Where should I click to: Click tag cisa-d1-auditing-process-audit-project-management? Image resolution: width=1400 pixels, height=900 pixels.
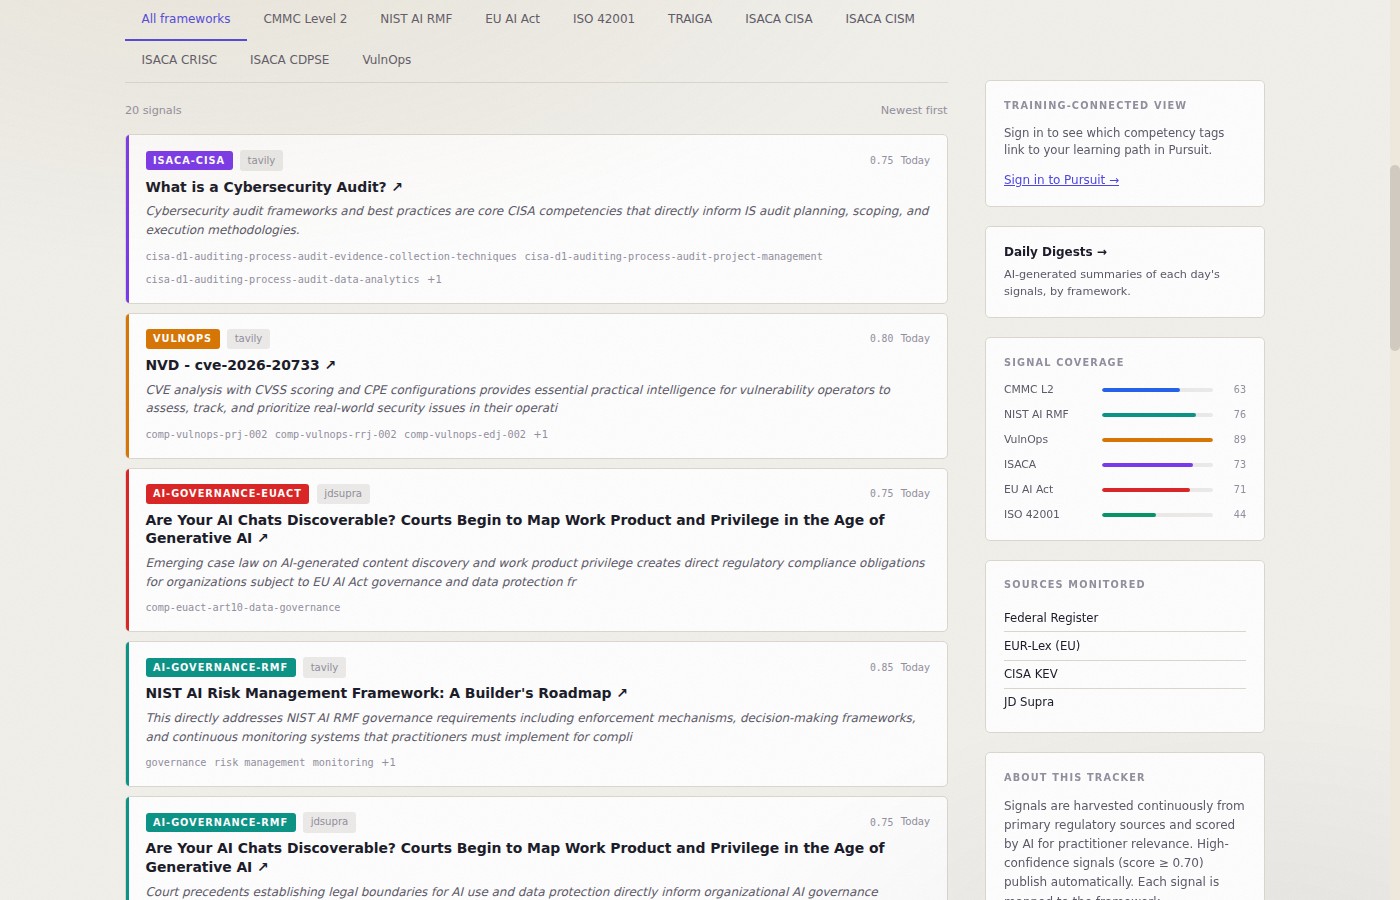tap(673, 257)
